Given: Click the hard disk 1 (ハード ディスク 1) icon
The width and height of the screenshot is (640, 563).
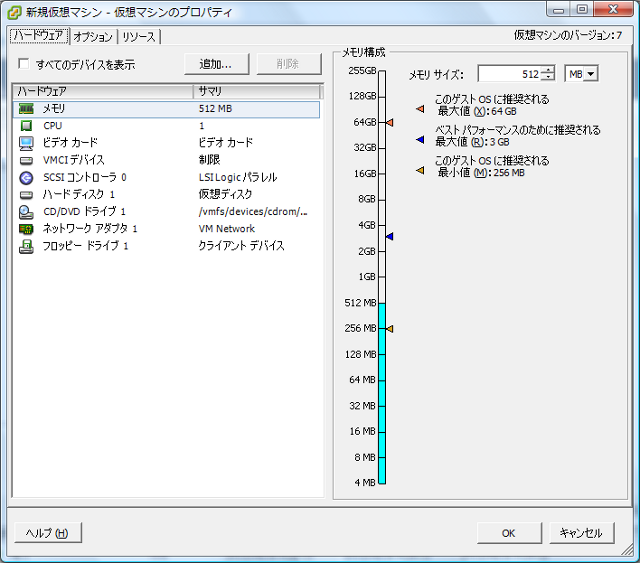Looking at the screenshot, I should coord(27,195).
